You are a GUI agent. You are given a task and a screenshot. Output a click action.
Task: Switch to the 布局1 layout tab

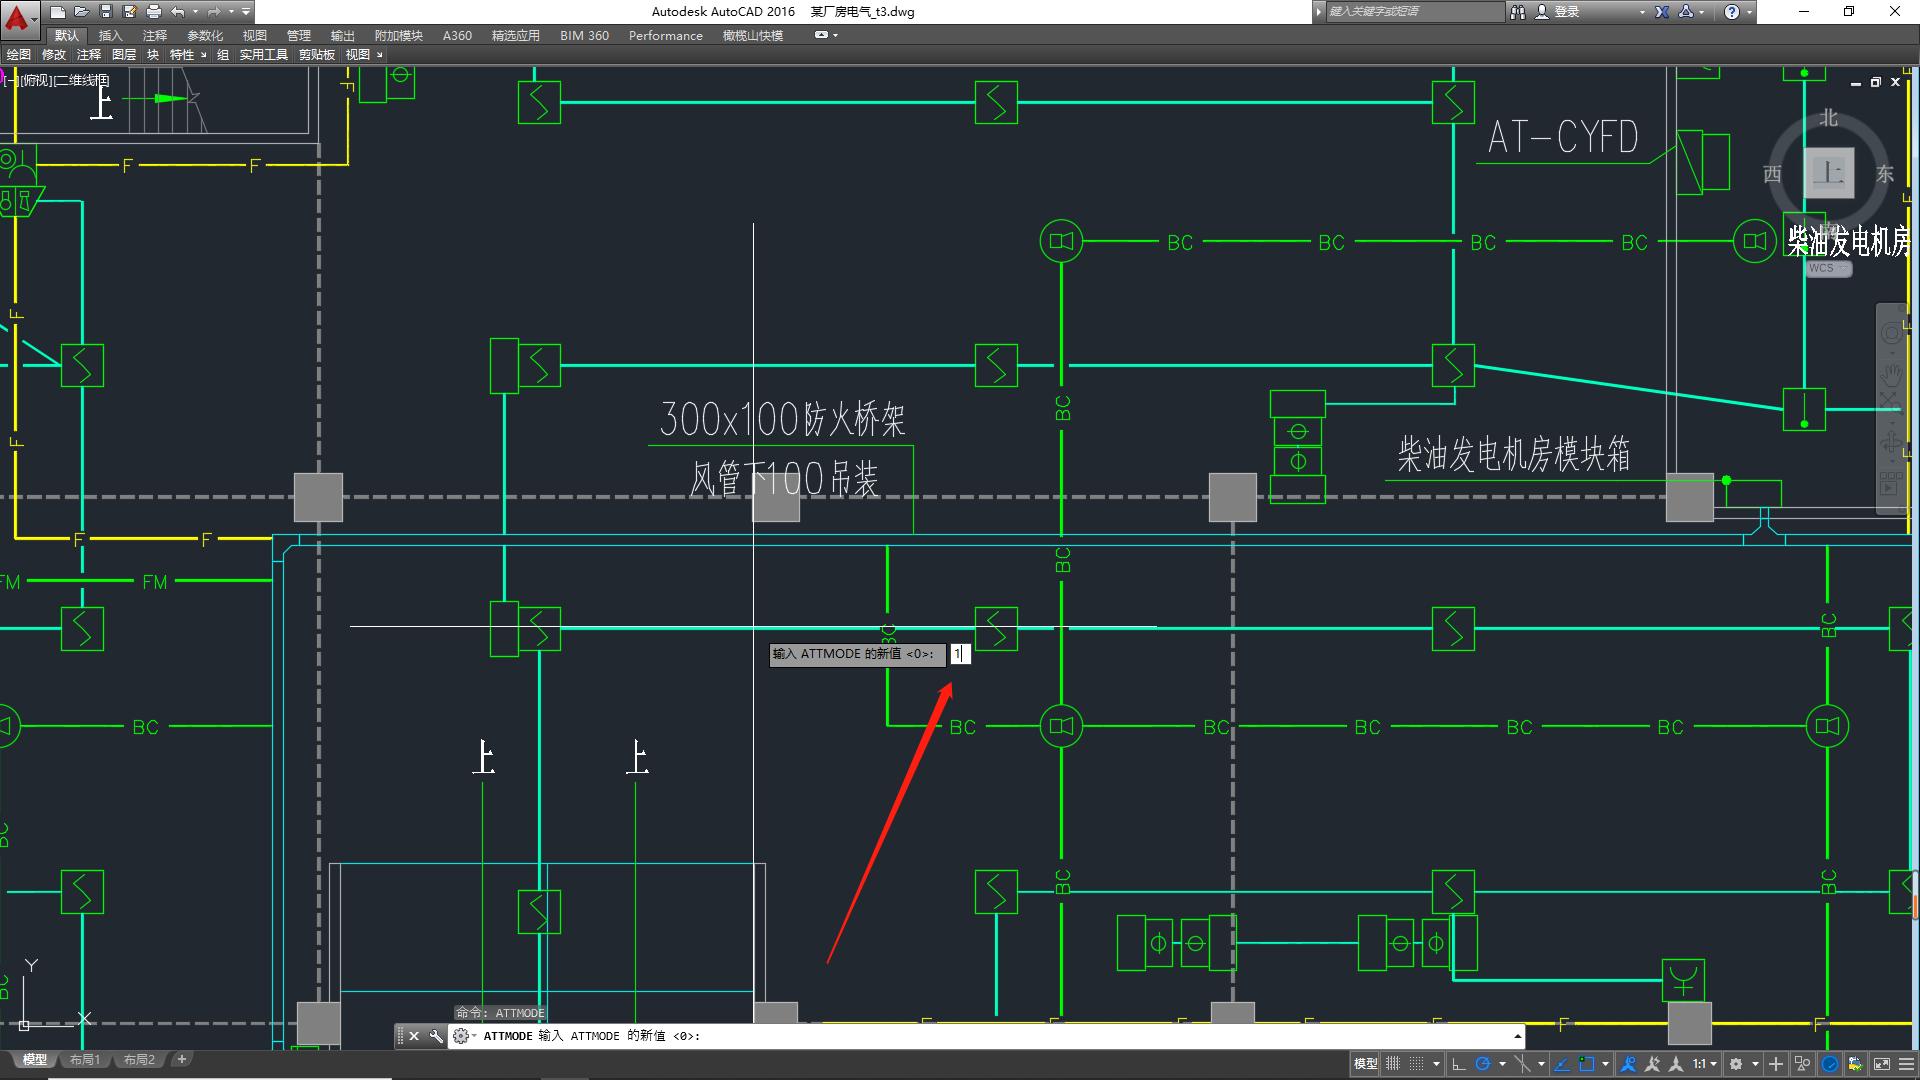click(x=85, y=1059)
